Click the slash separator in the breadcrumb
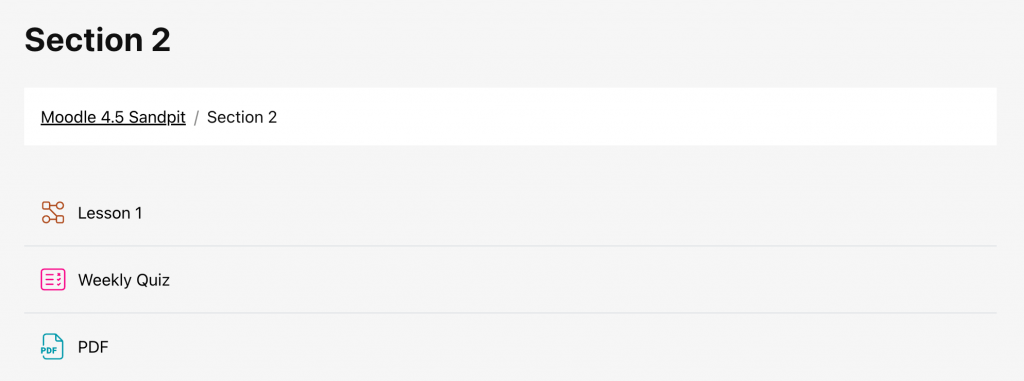 [197, 118]
